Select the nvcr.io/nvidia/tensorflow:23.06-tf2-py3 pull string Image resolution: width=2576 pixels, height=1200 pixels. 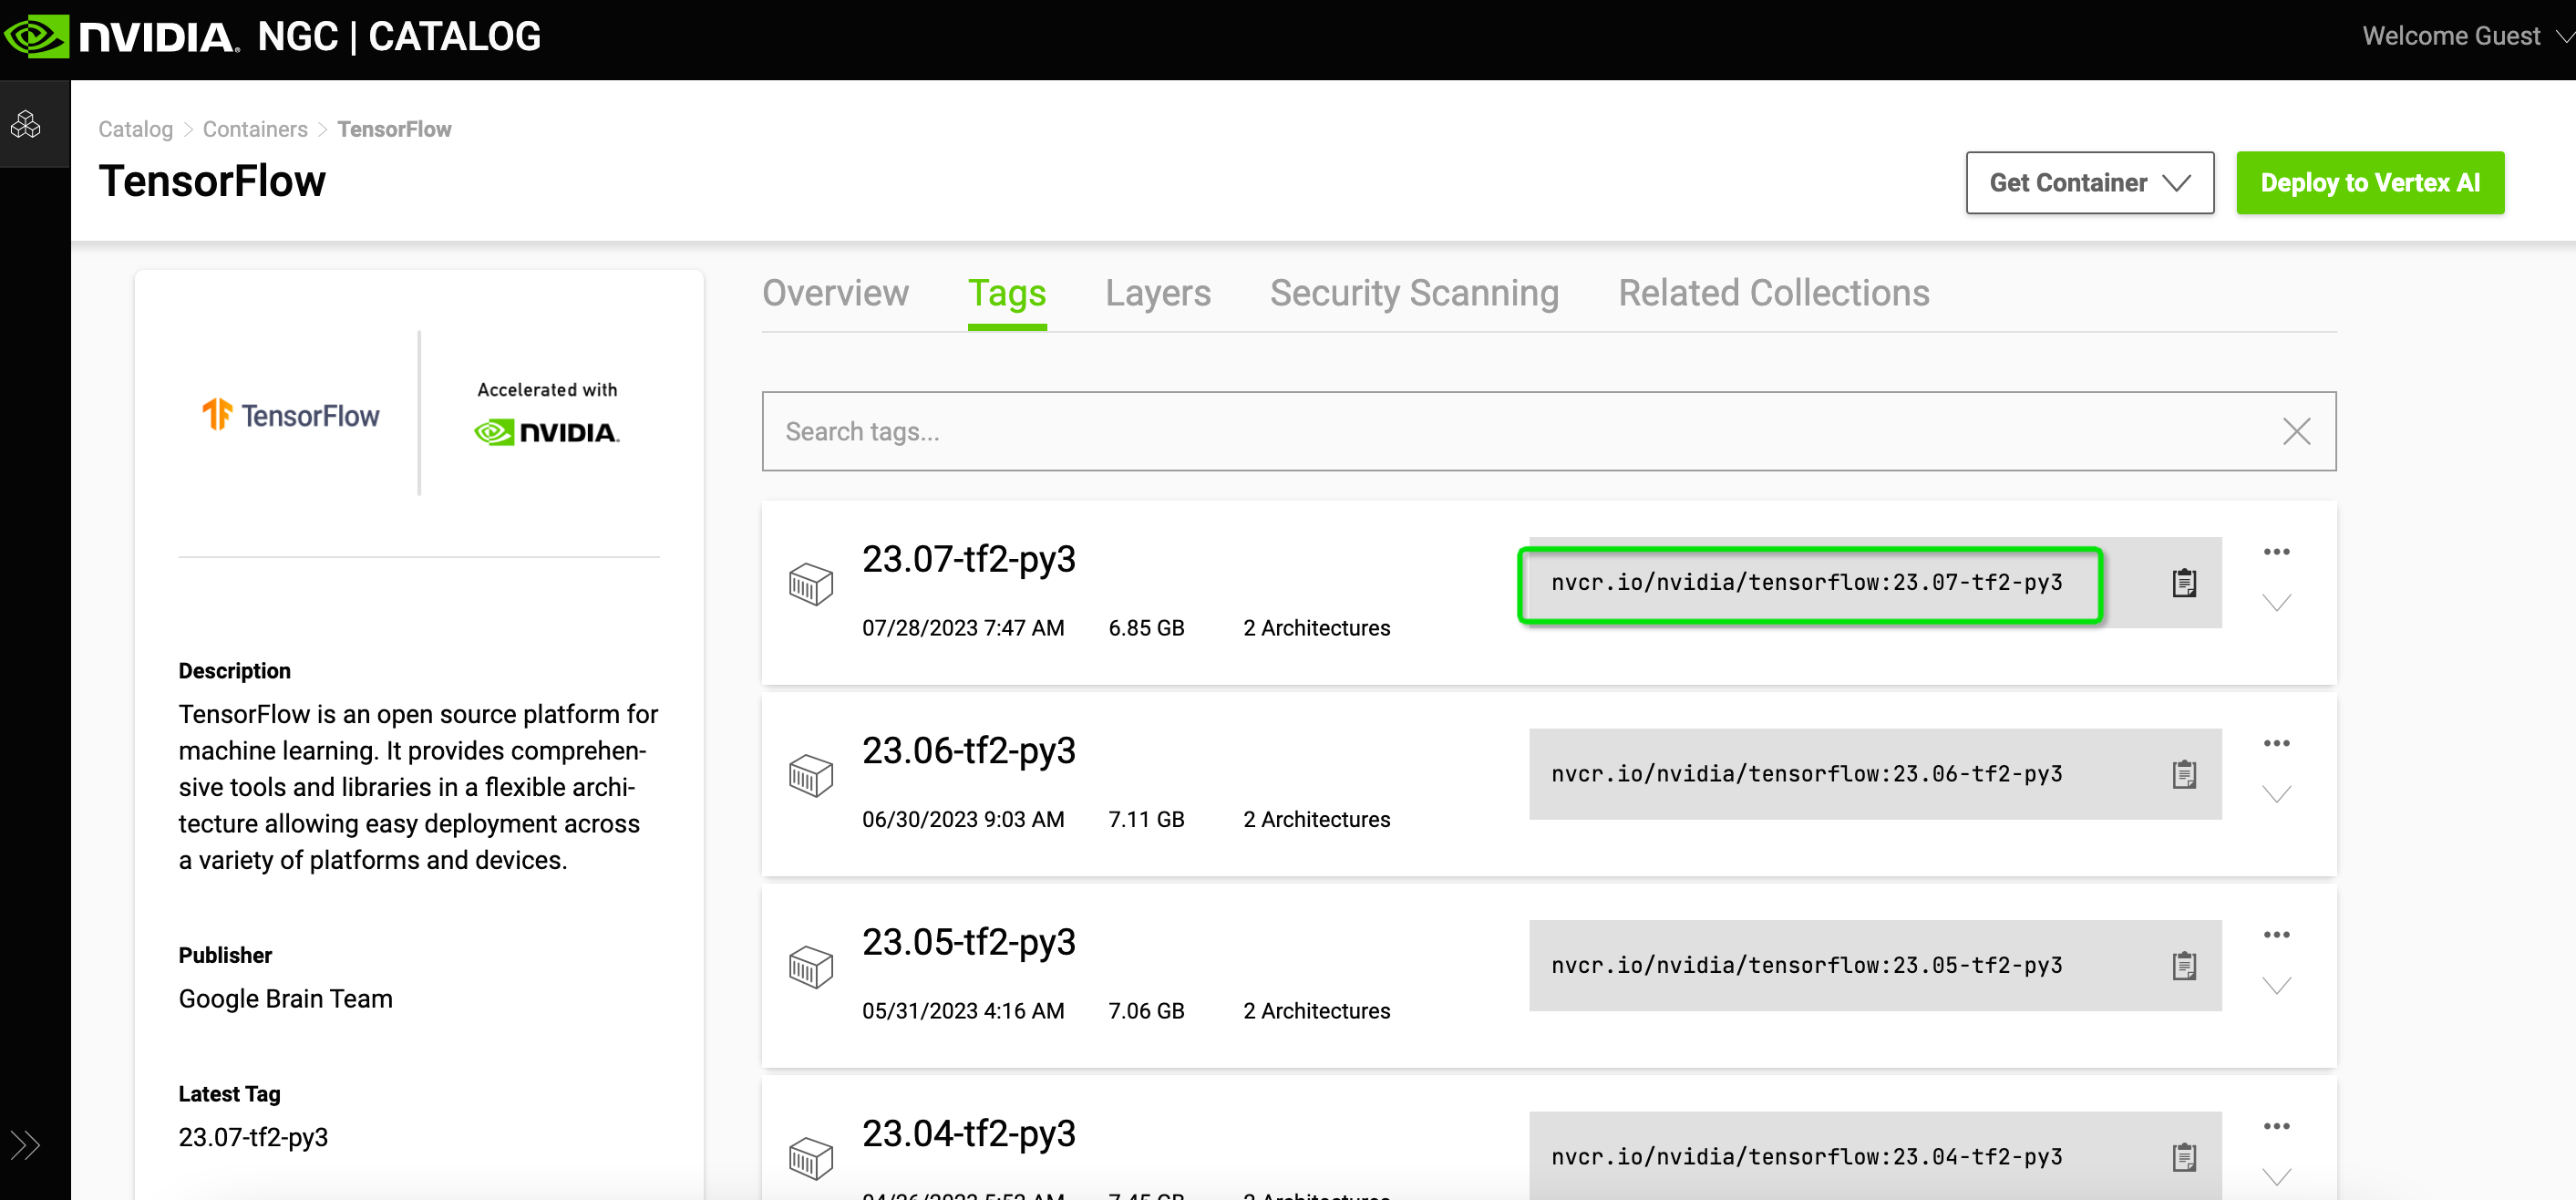click(x=1807, y=774)
